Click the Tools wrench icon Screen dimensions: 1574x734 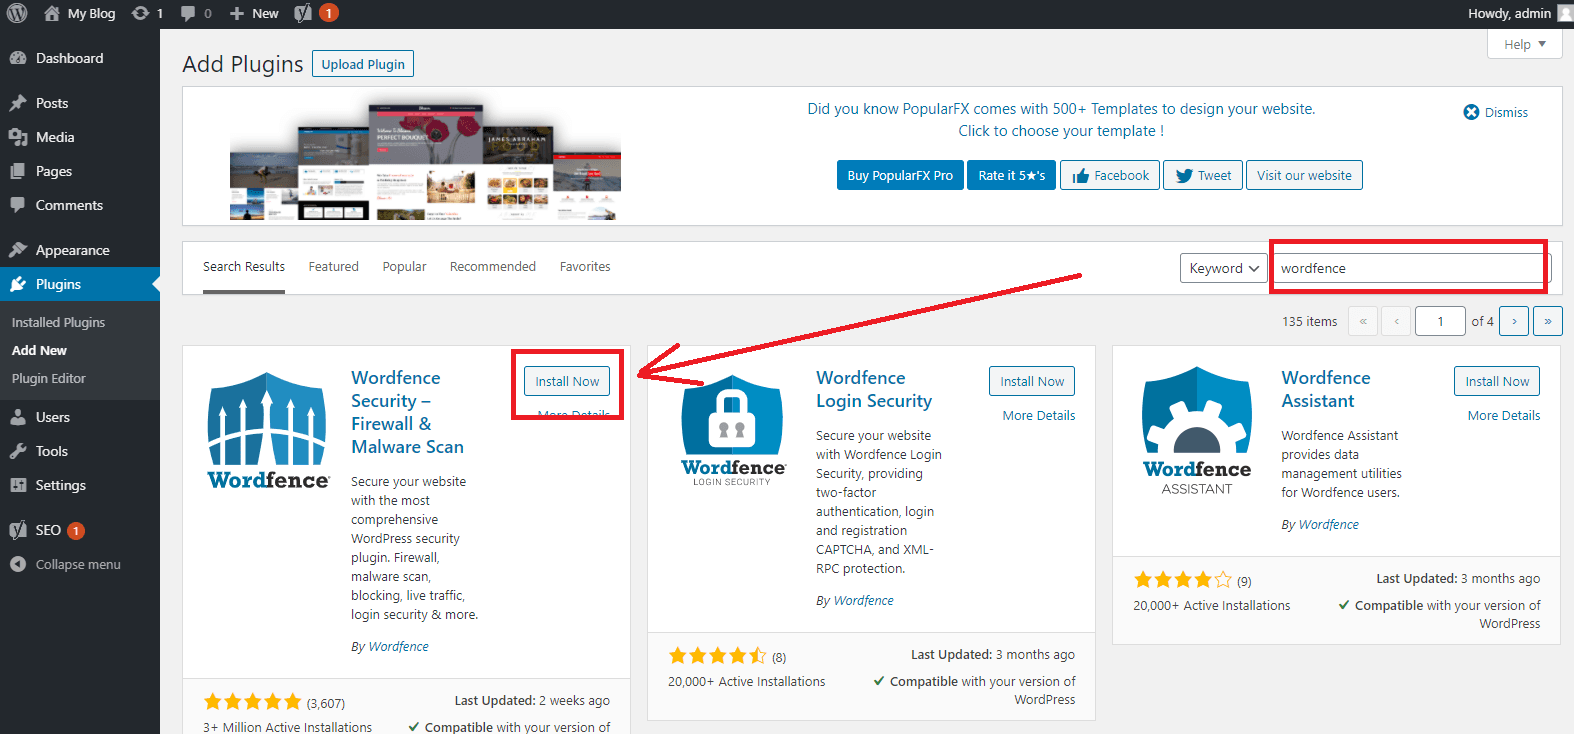(x=18, y=451)
